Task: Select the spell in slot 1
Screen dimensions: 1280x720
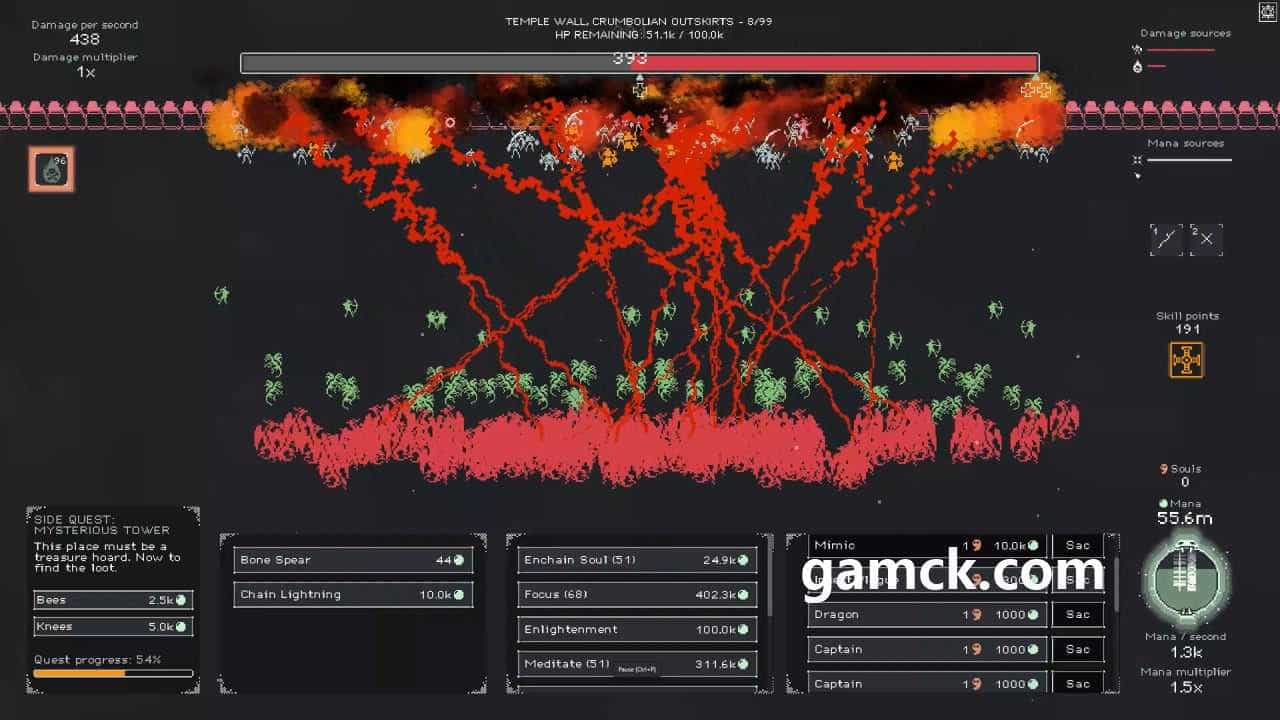Action: [x=1166, y=239]
